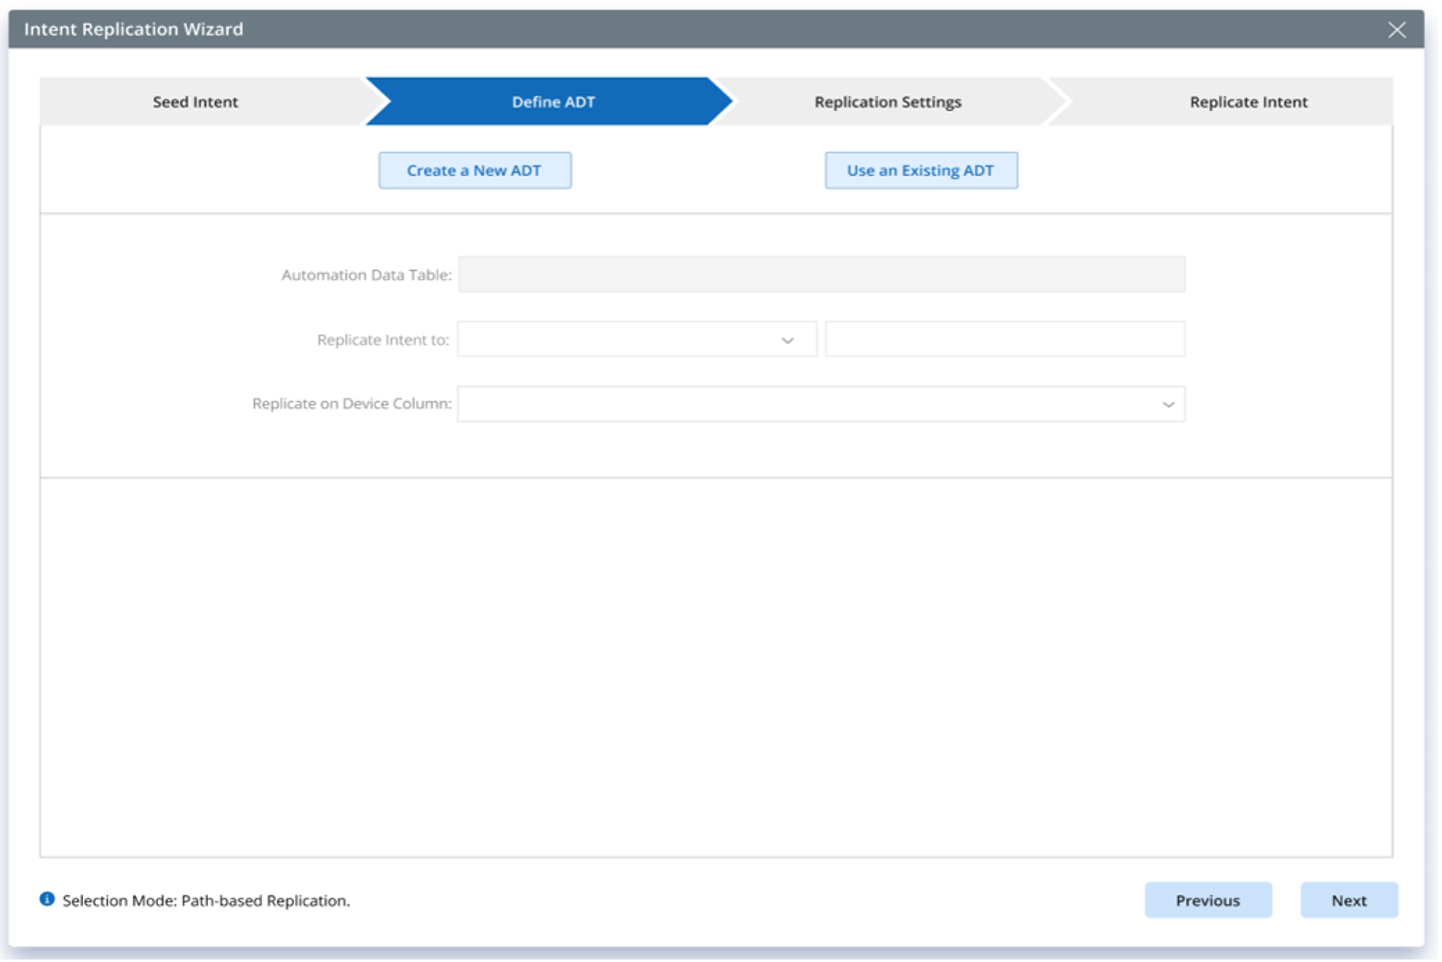The width and height of the screenshot is (1442, 962).
Task: Proceed with the Next button
Action: pyautogui.click(x=1349, y=900)
